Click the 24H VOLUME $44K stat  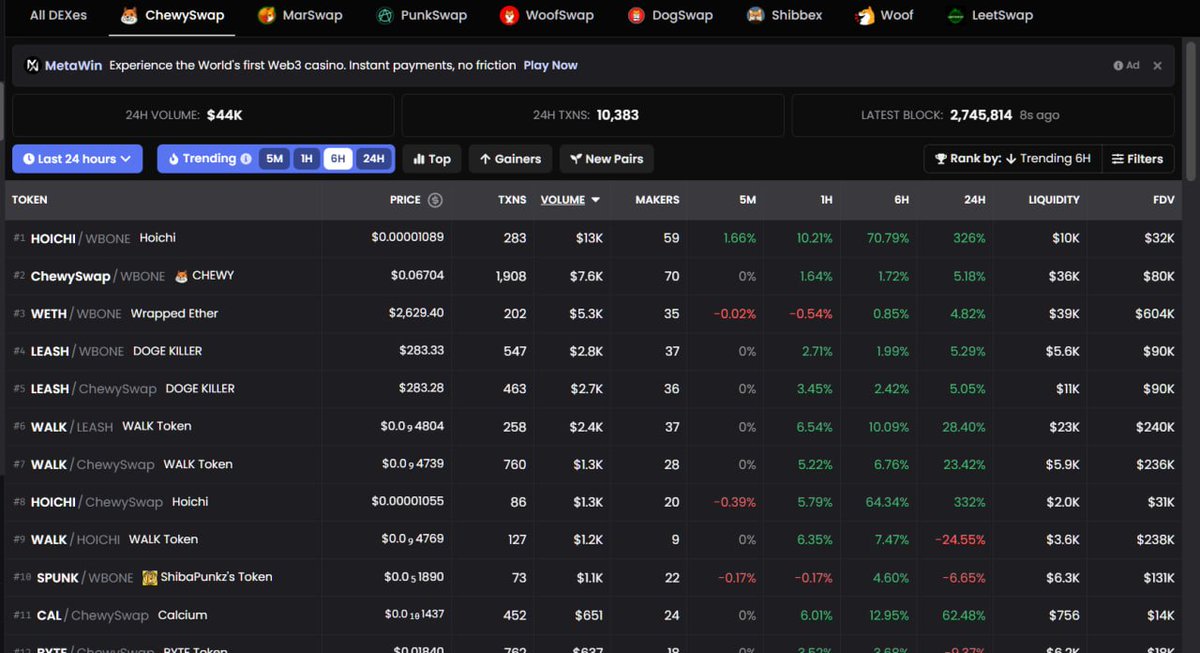[x=203, y=115]
